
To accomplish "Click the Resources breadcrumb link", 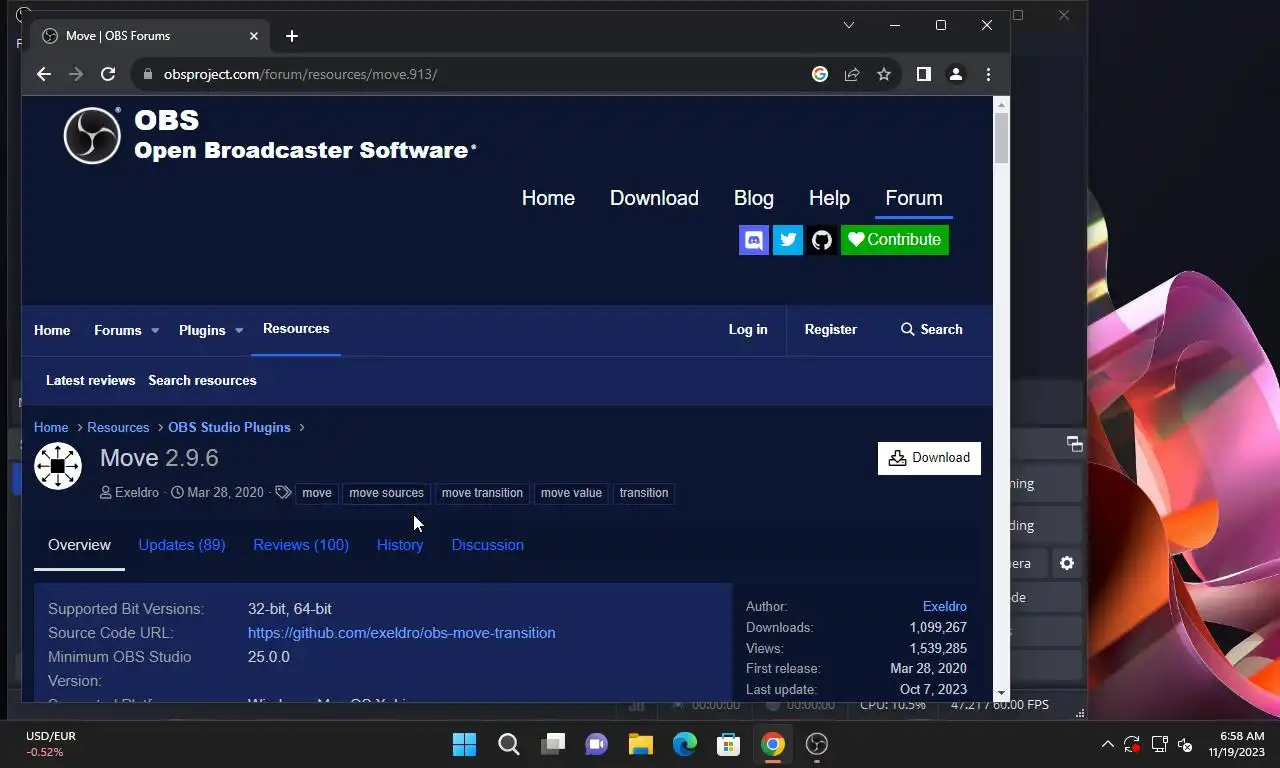I will point(118,427).
